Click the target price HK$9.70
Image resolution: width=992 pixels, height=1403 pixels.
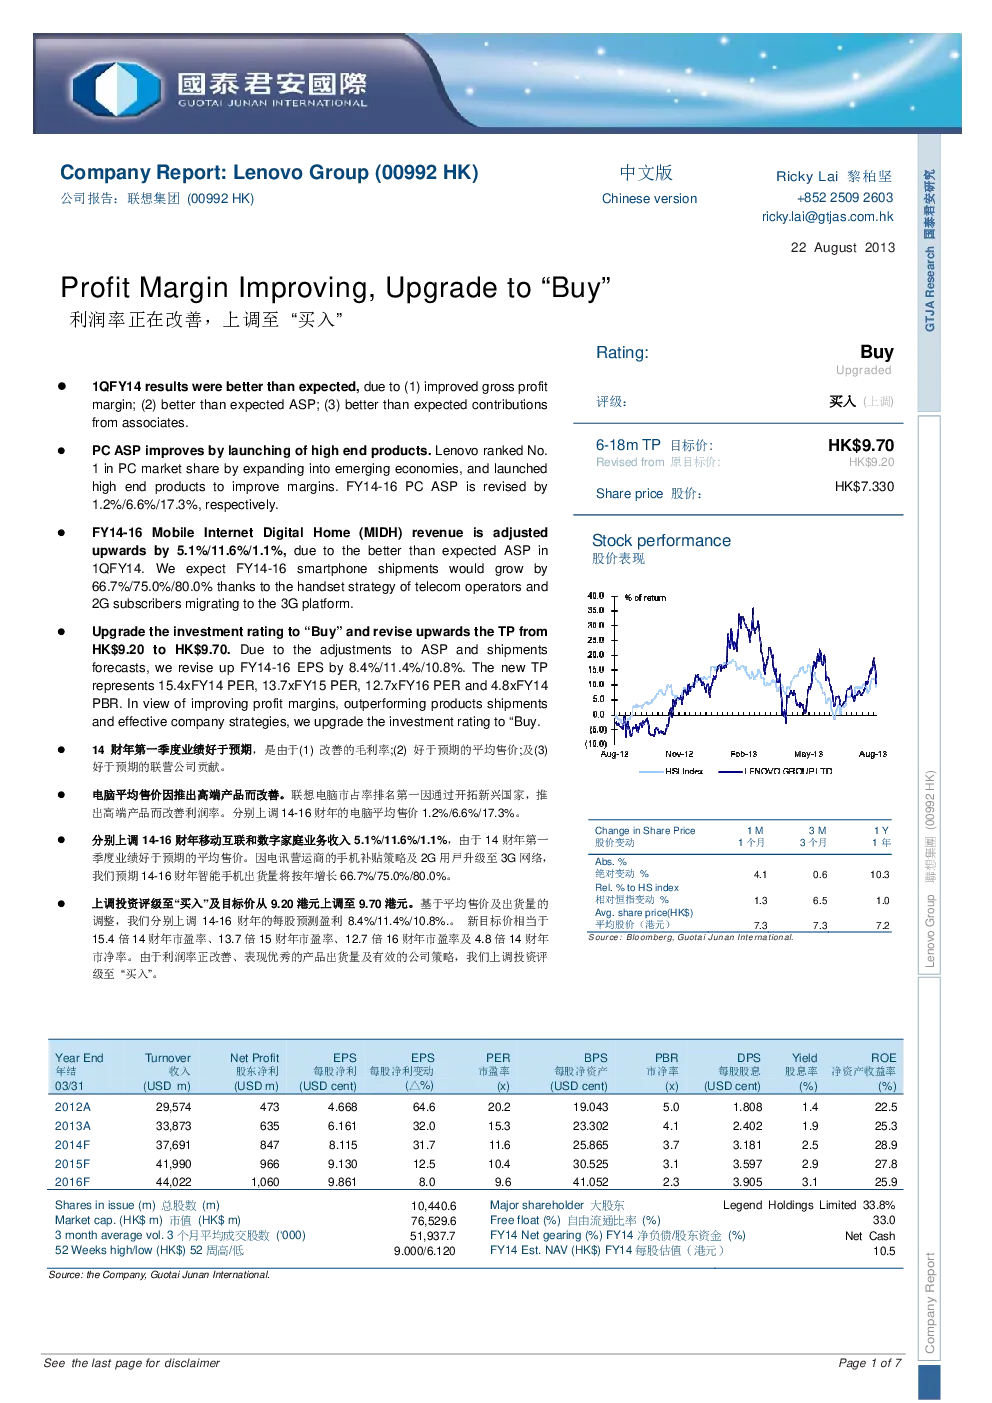(x=860, y=445)
